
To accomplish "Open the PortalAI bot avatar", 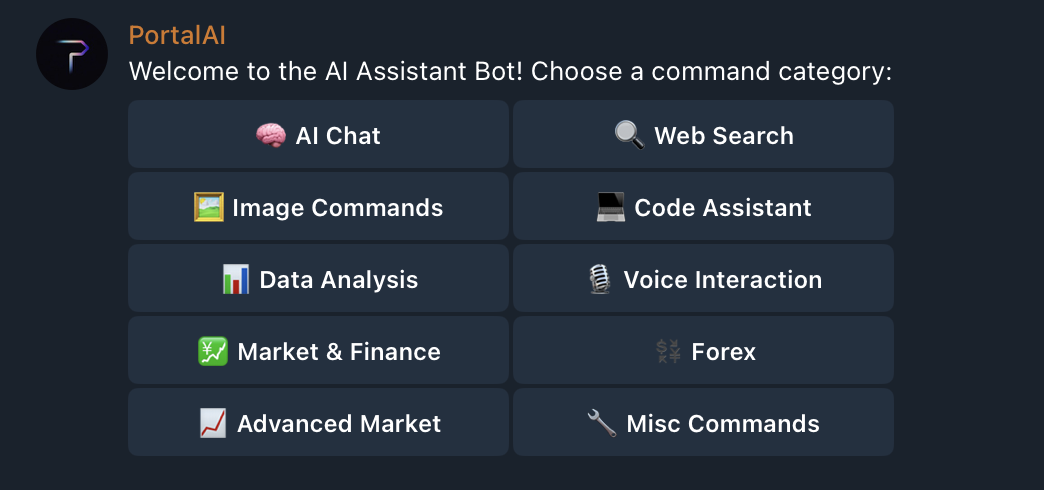I will click(72, 54).
